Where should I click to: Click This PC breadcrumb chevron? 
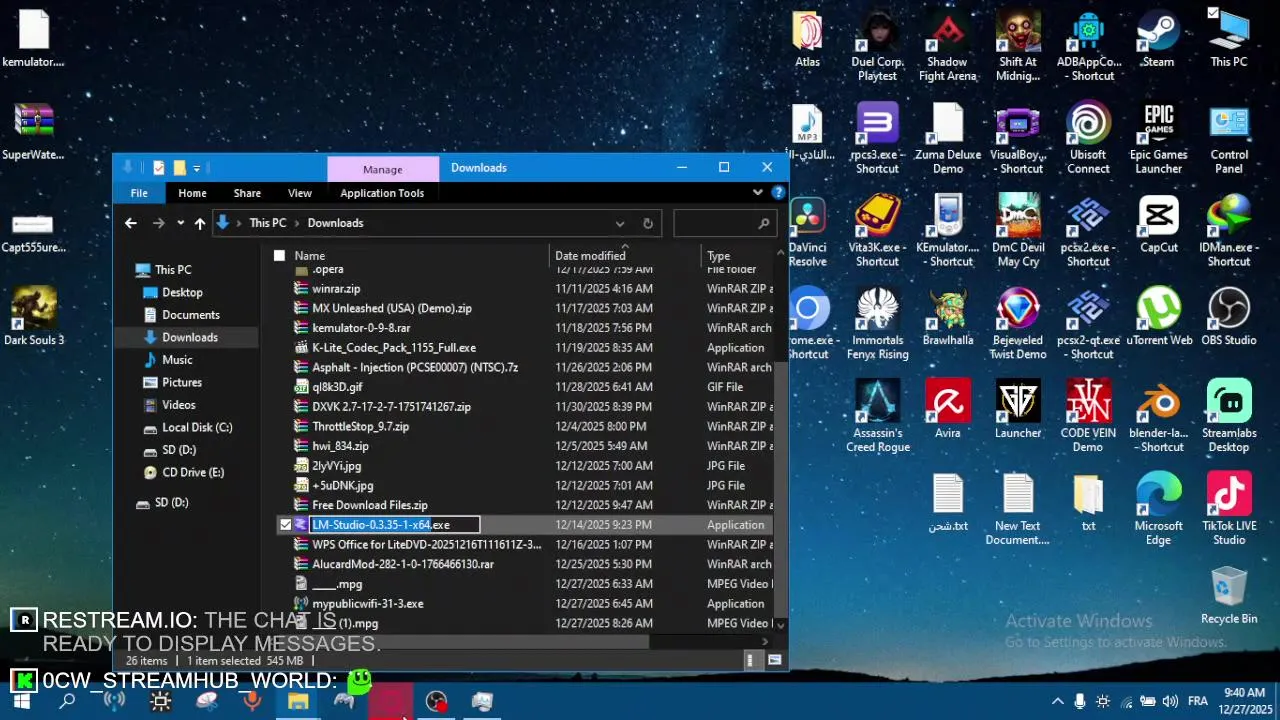point(297,223)
